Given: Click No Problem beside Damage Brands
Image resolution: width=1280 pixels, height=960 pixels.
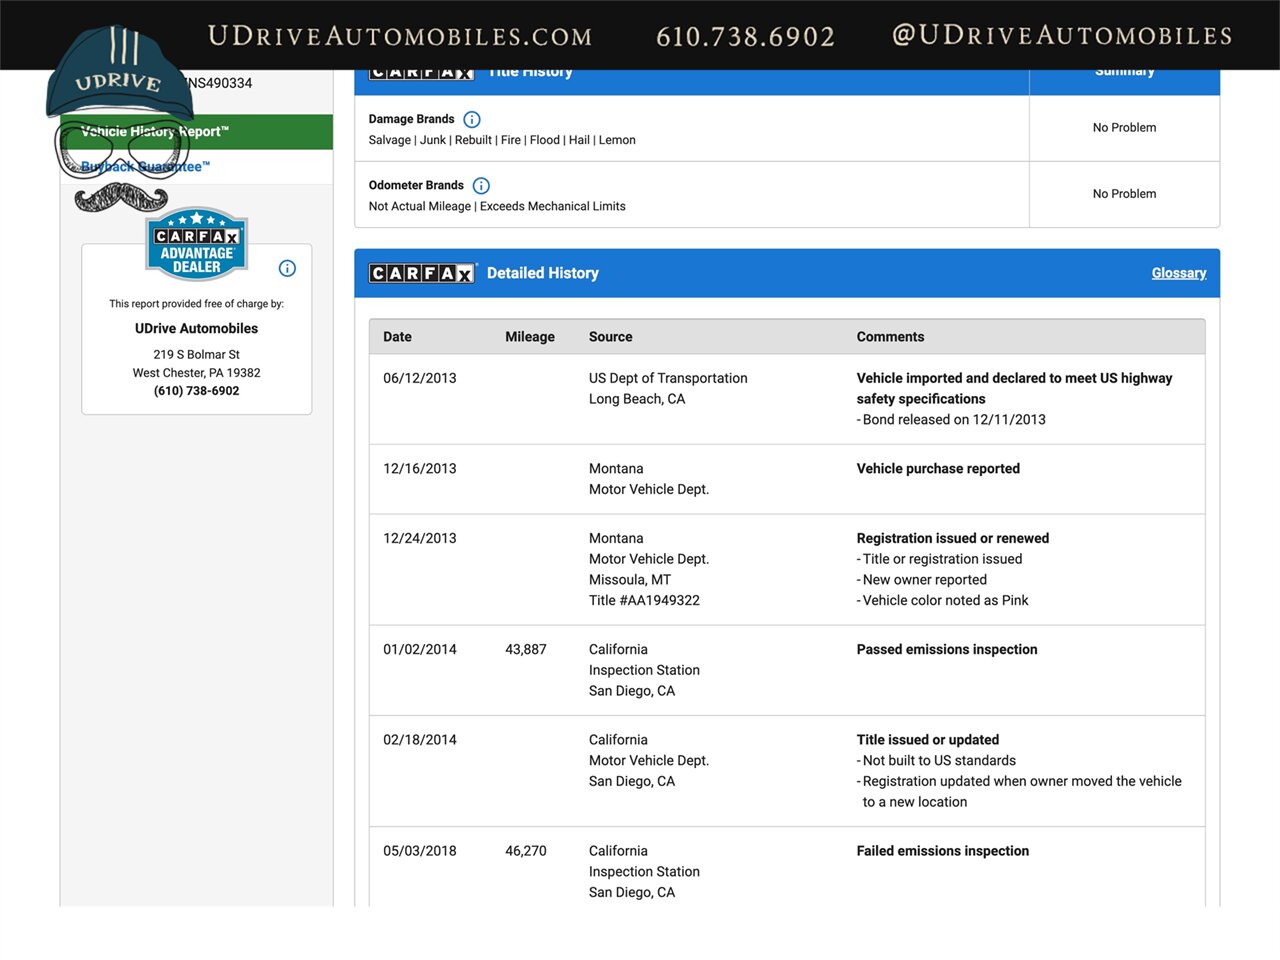Looking at the screenshot, I should tap(1124, 127).
